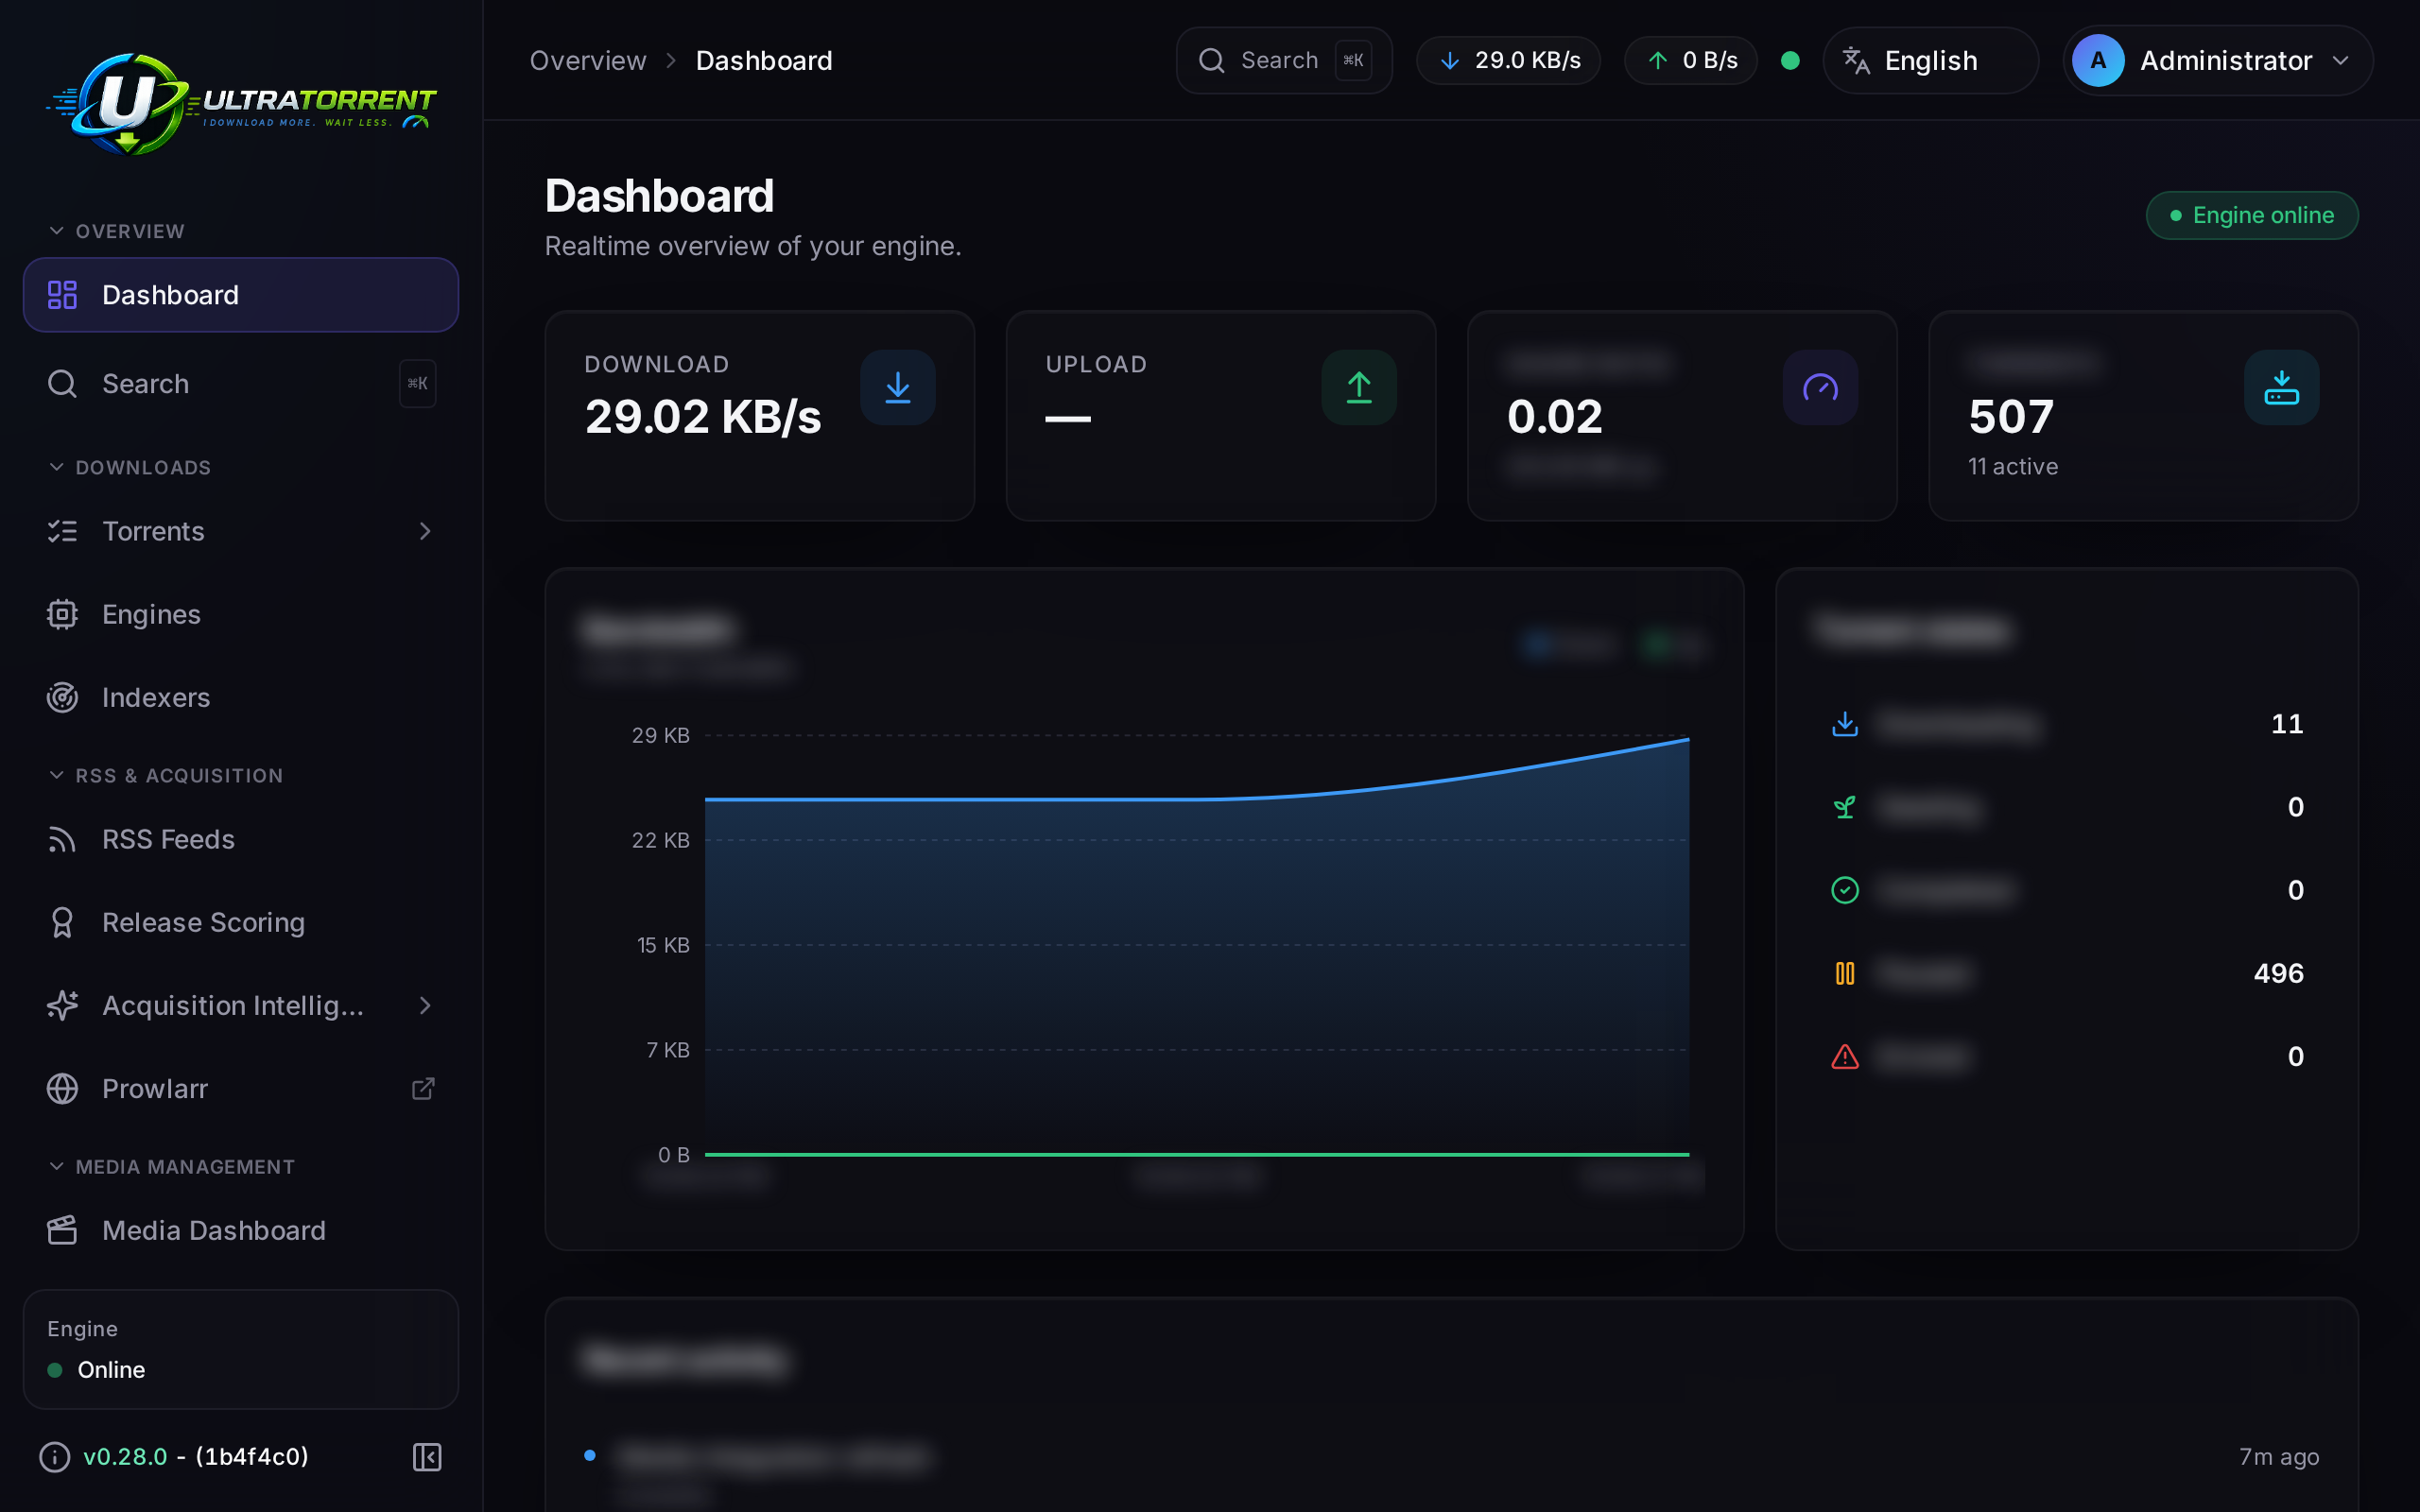Open the Dashboard sidebar item
The height and width of the screenshot is (1512, 2420).
[x=240, y=295]
